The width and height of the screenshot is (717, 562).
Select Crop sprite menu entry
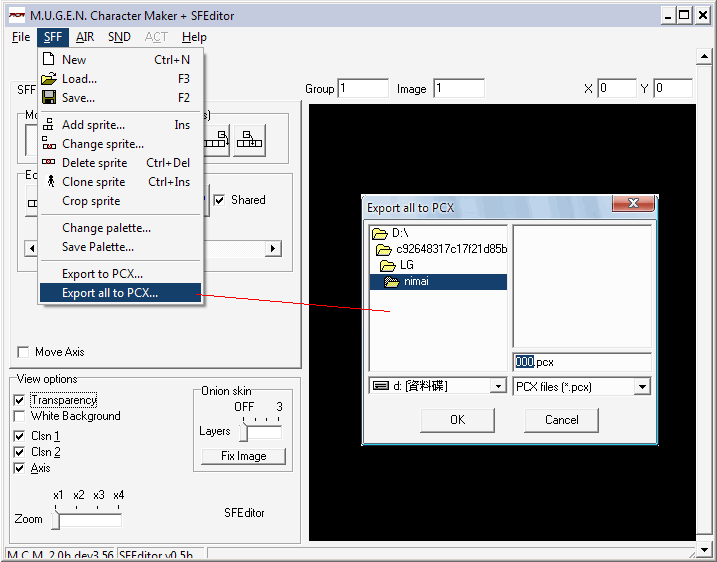coord(120,201)
